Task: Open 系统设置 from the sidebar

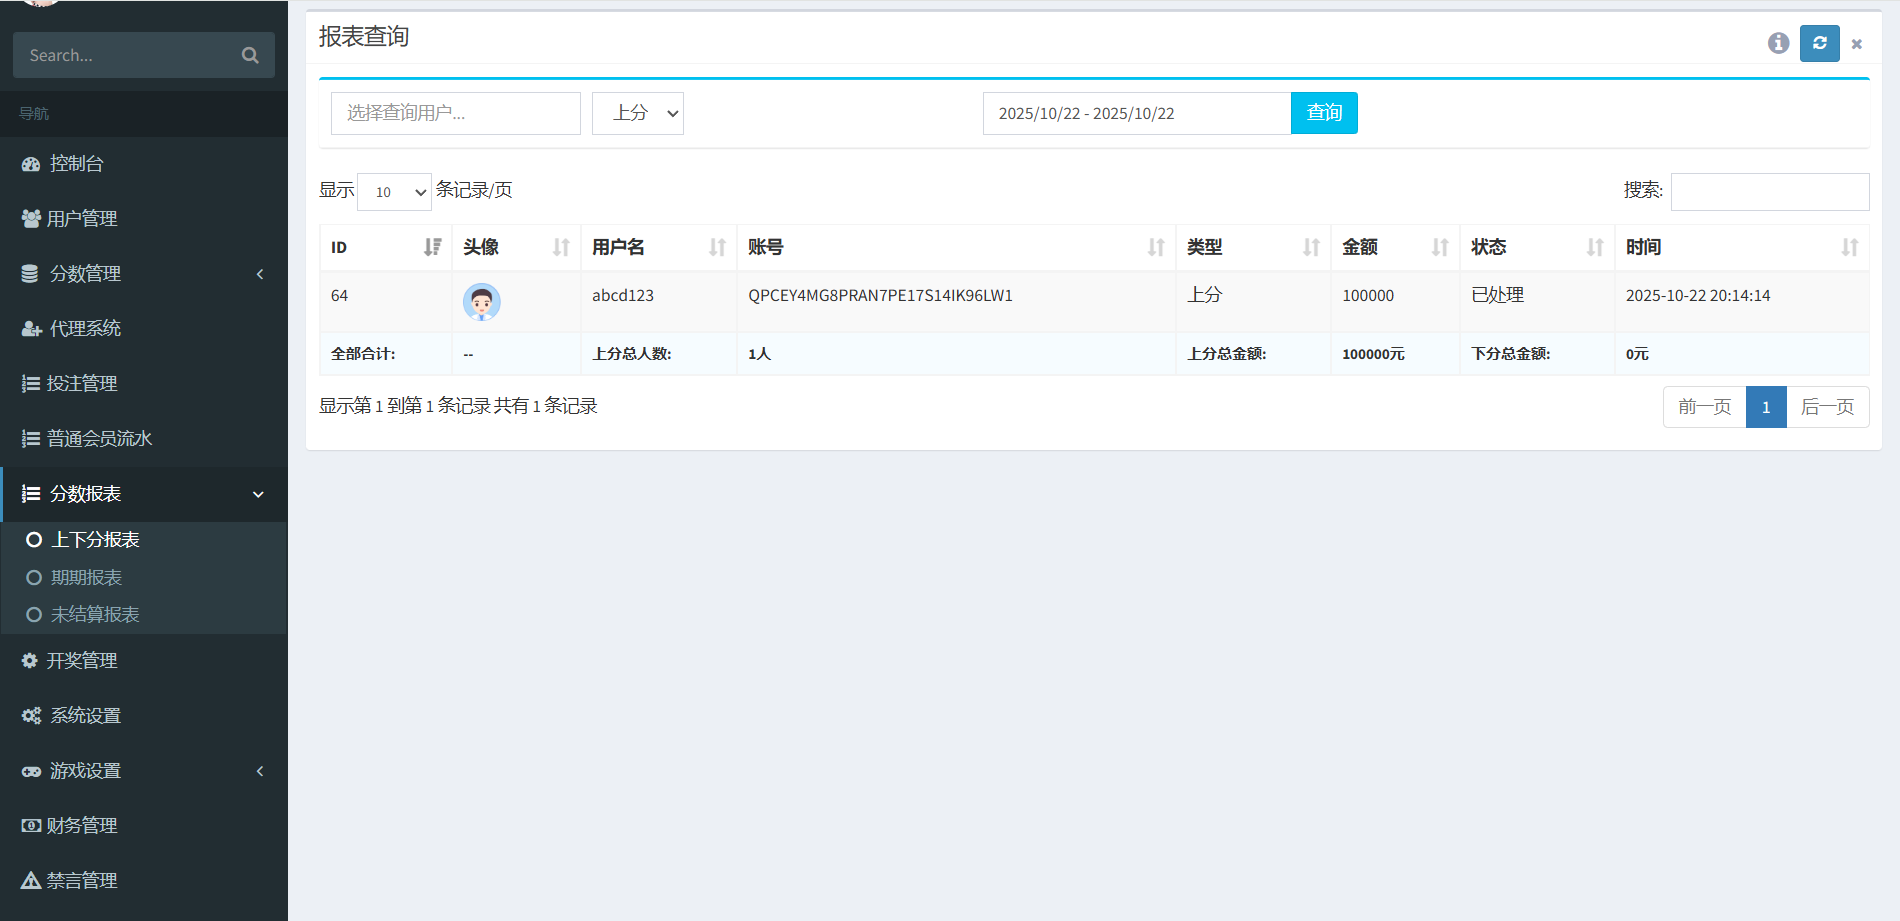Action: (x=85, y=716)
